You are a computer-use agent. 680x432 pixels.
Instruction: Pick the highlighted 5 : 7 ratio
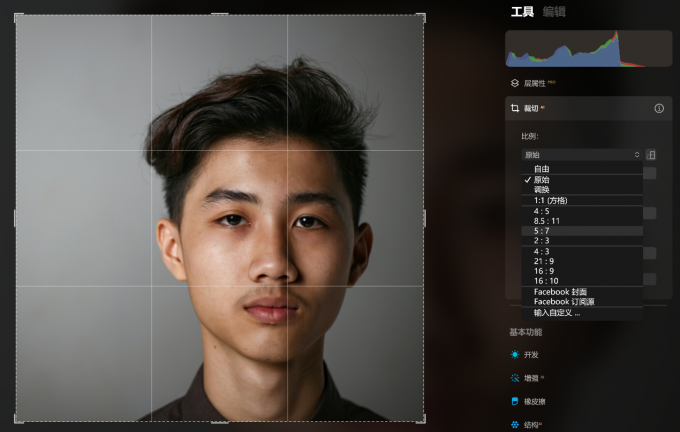[x=582, y=231]
